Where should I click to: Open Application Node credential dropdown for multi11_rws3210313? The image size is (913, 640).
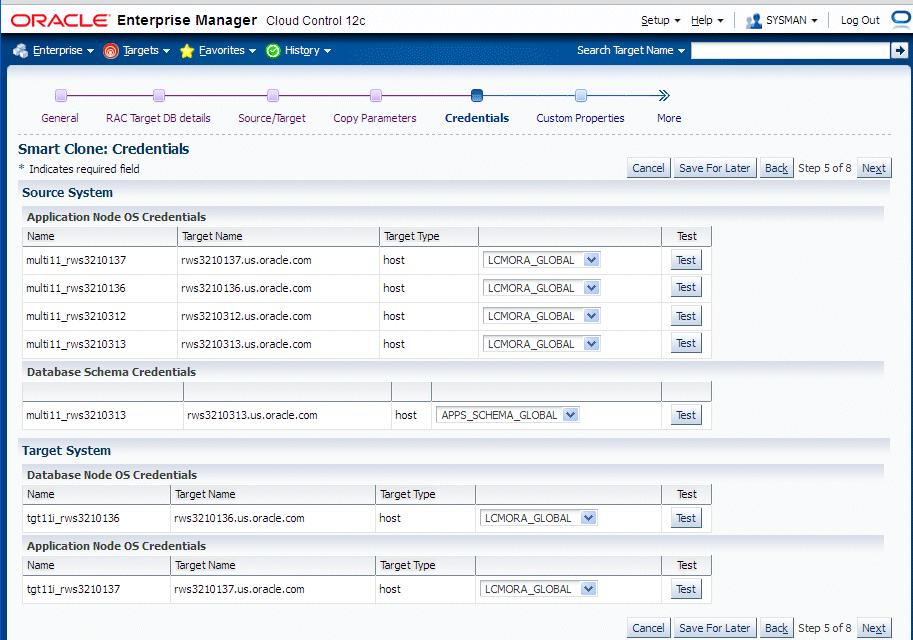pos(542,344)
